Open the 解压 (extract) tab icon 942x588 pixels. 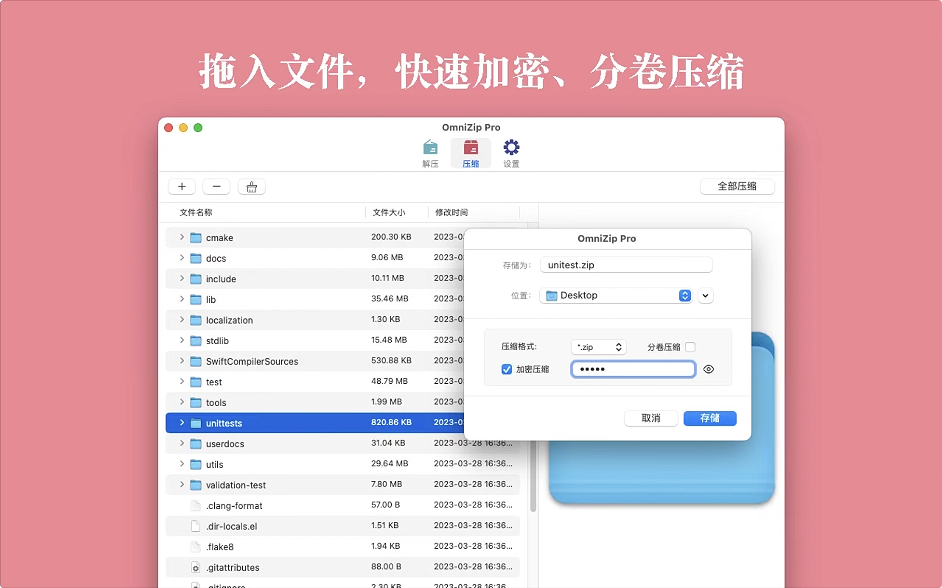430,149
